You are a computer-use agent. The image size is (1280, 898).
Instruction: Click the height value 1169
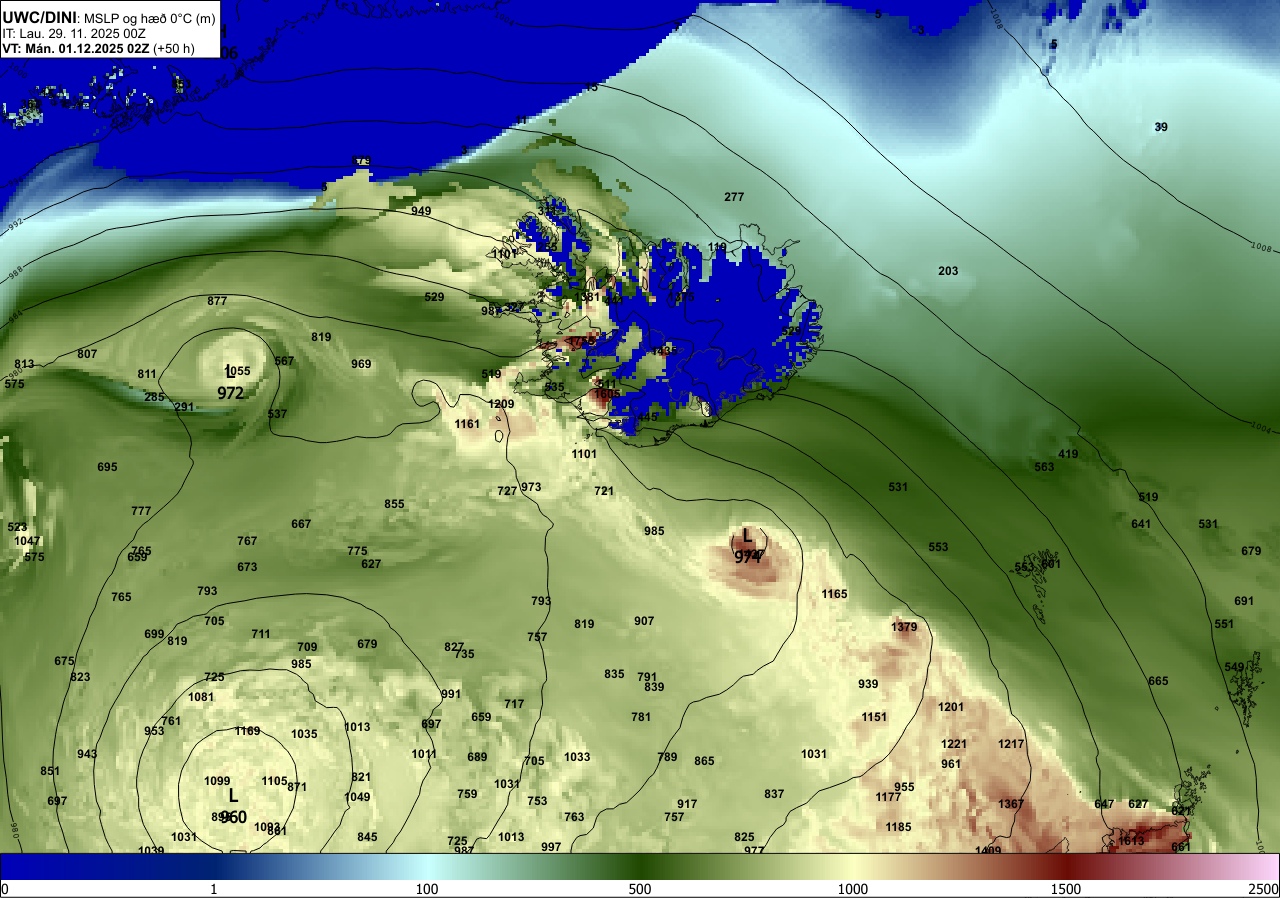(248, 731)
